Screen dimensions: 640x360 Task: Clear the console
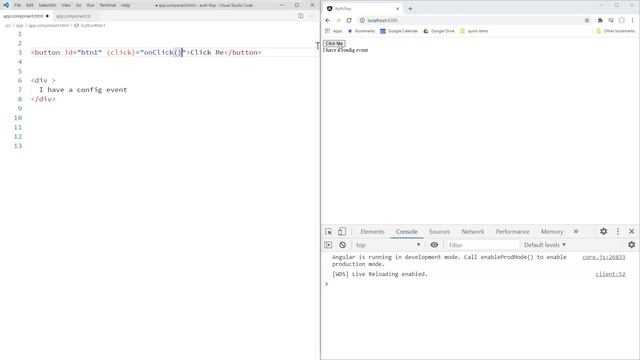(x=342, y=245)
